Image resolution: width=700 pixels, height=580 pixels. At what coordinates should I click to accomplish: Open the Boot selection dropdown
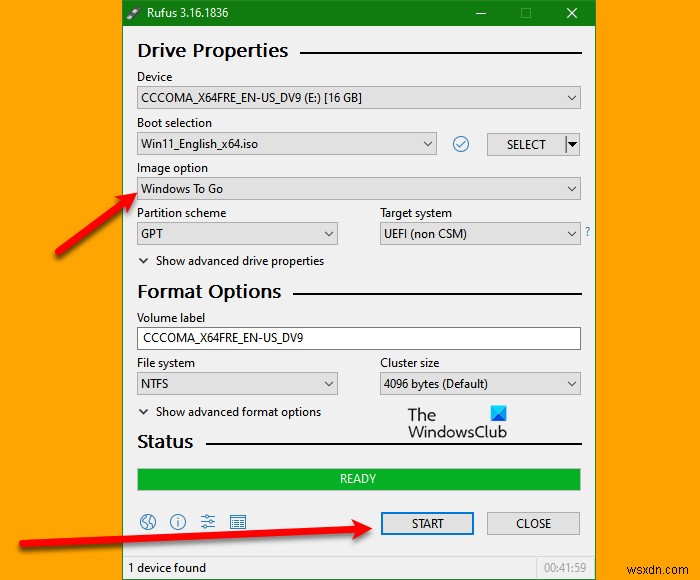click(287, 144)
